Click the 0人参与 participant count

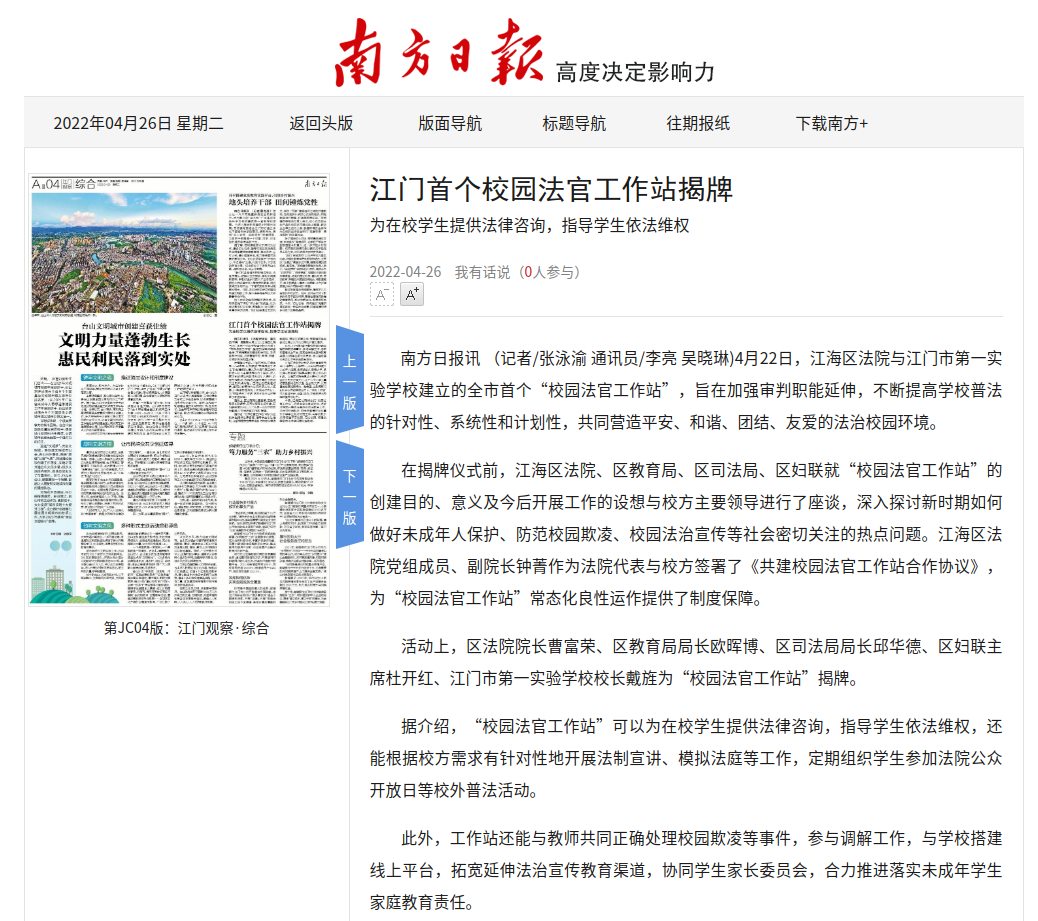(551, 272)
